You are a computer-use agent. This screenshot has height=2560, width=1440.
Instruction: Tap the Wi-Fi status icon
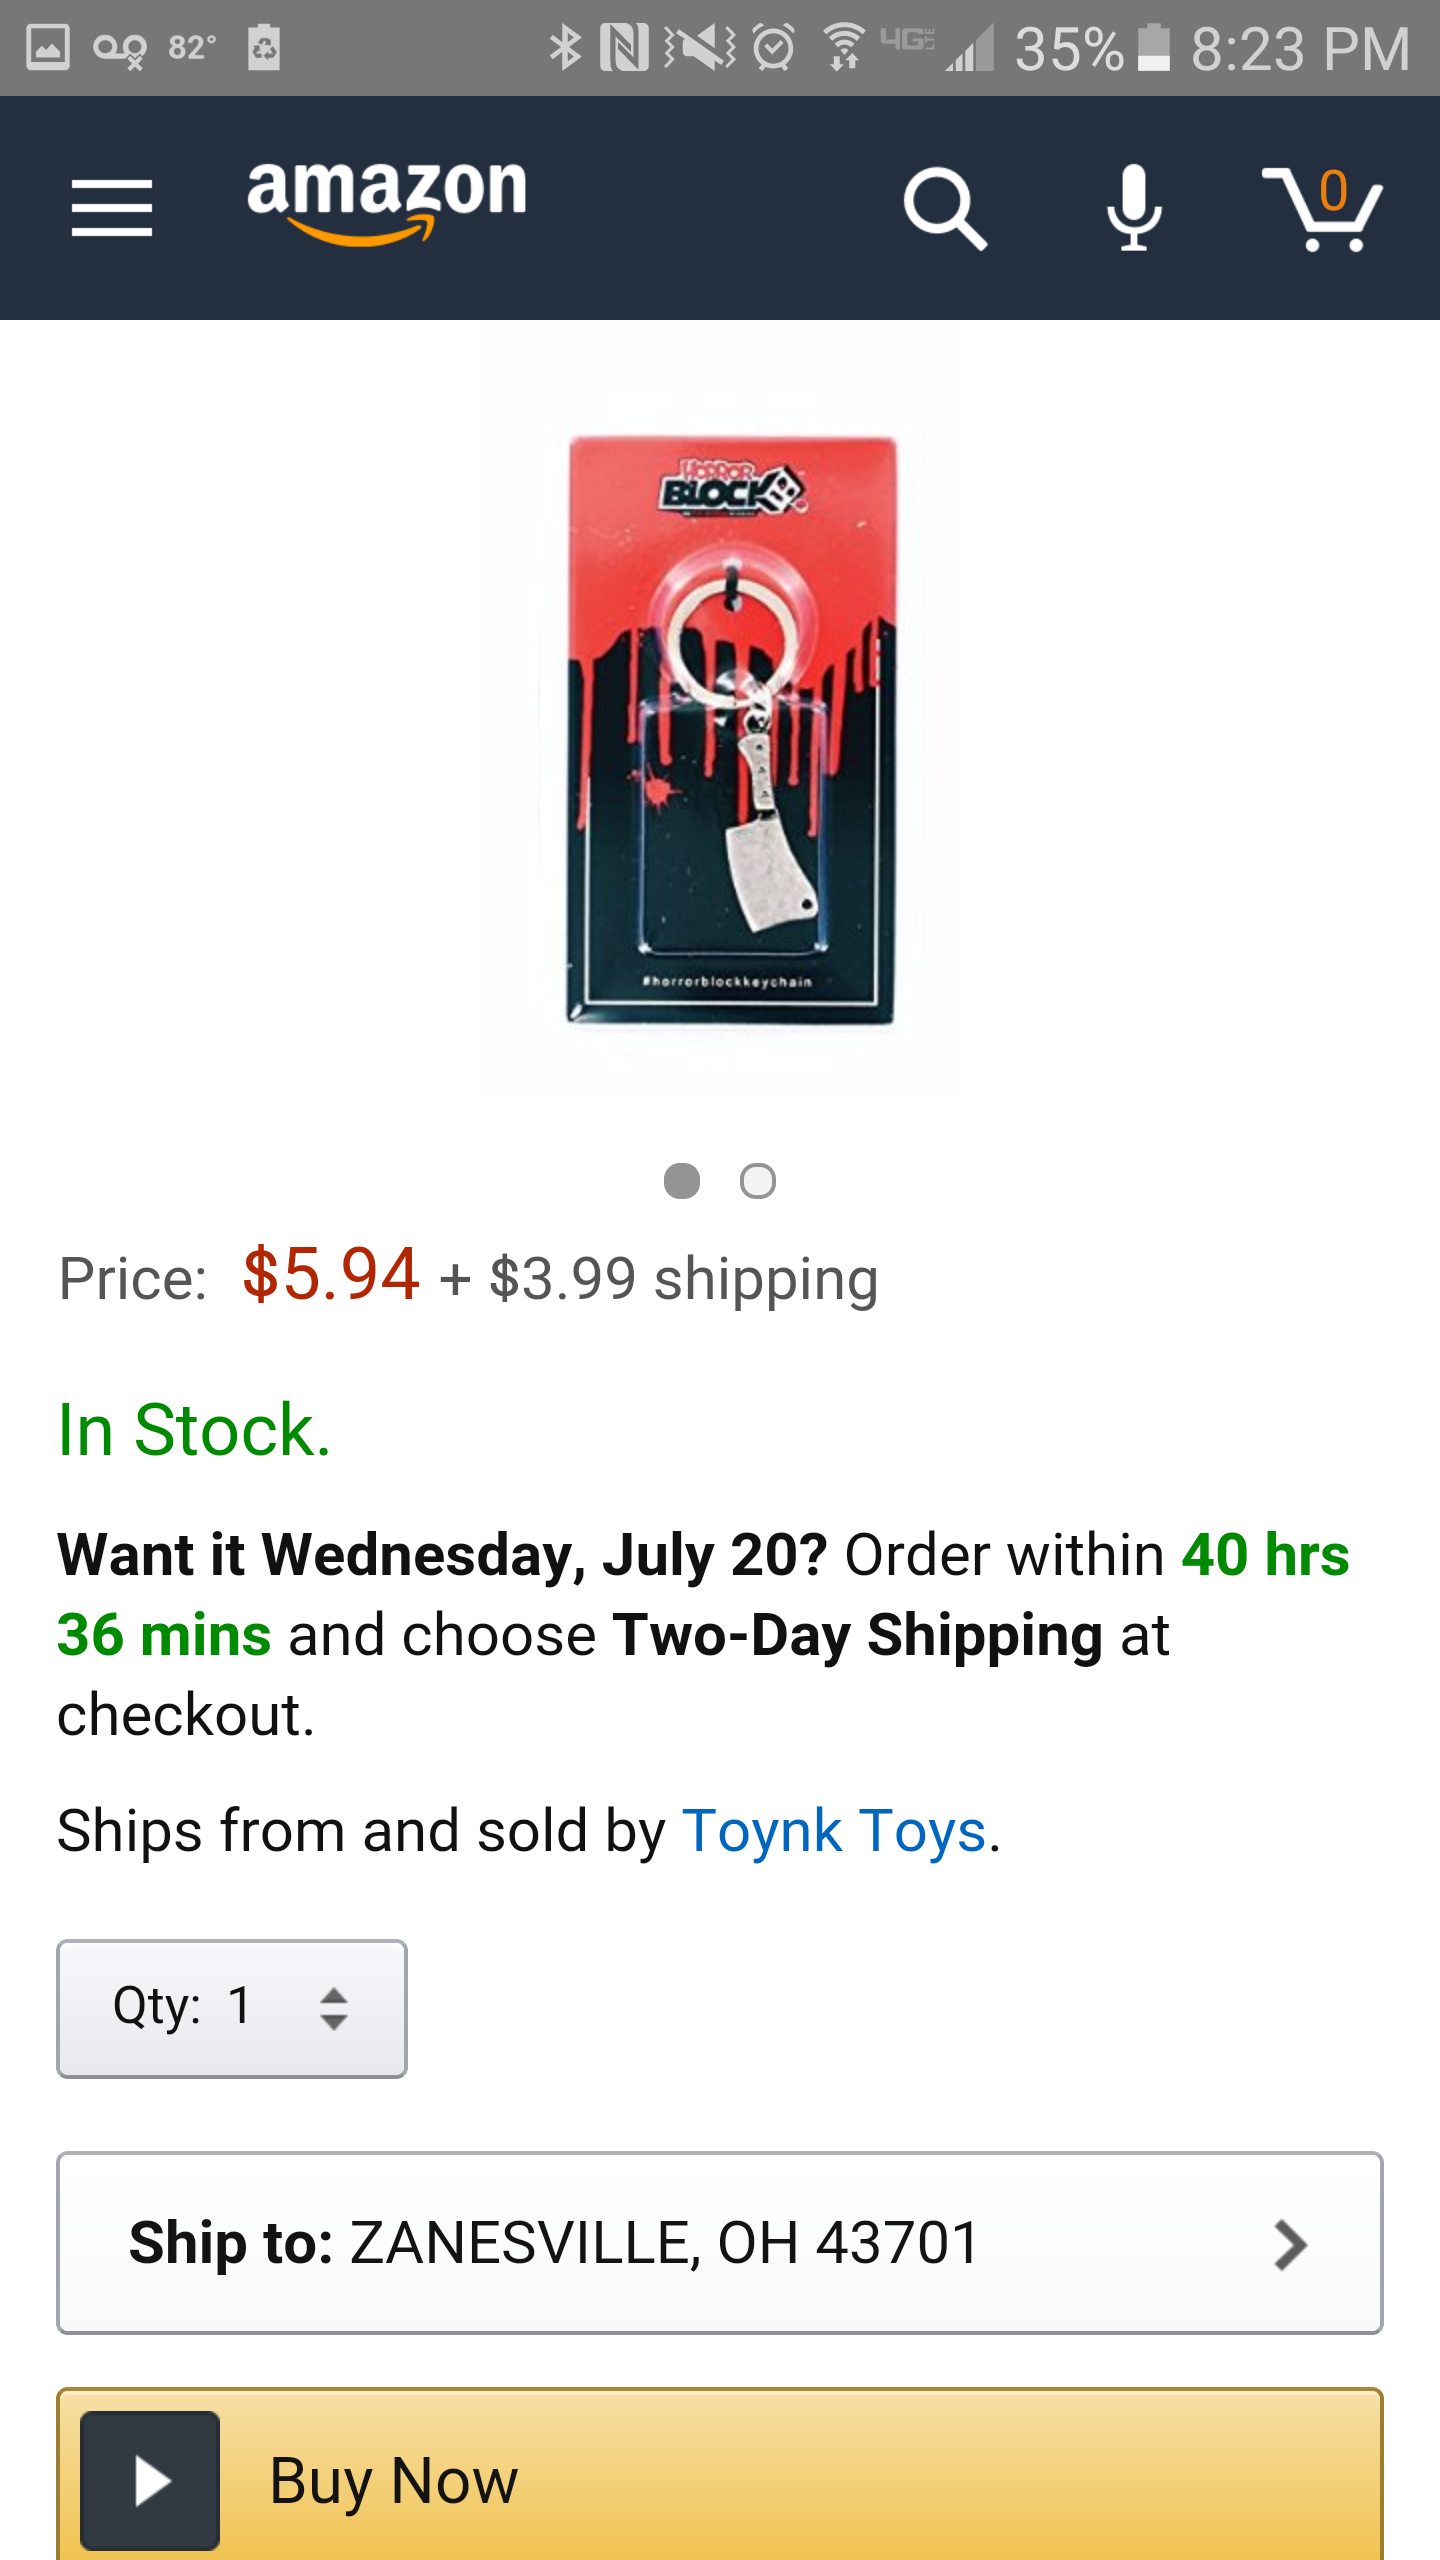coord(845,48)
